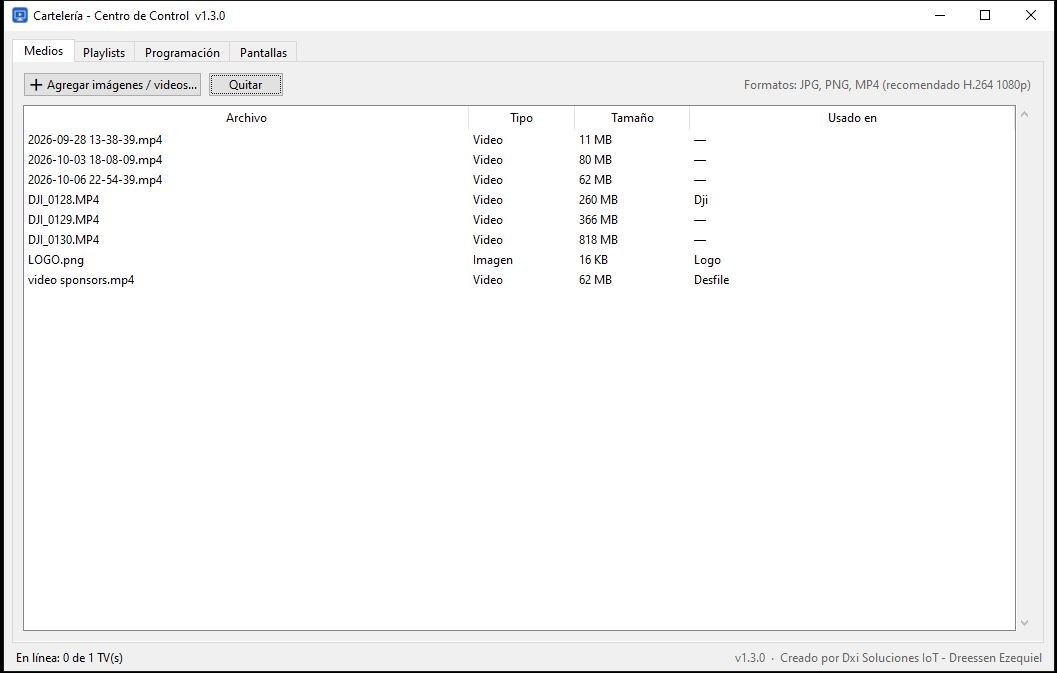Select the DJI_0129.MP4 row
Screen dimensions: 1057x673
coord(519,220)
